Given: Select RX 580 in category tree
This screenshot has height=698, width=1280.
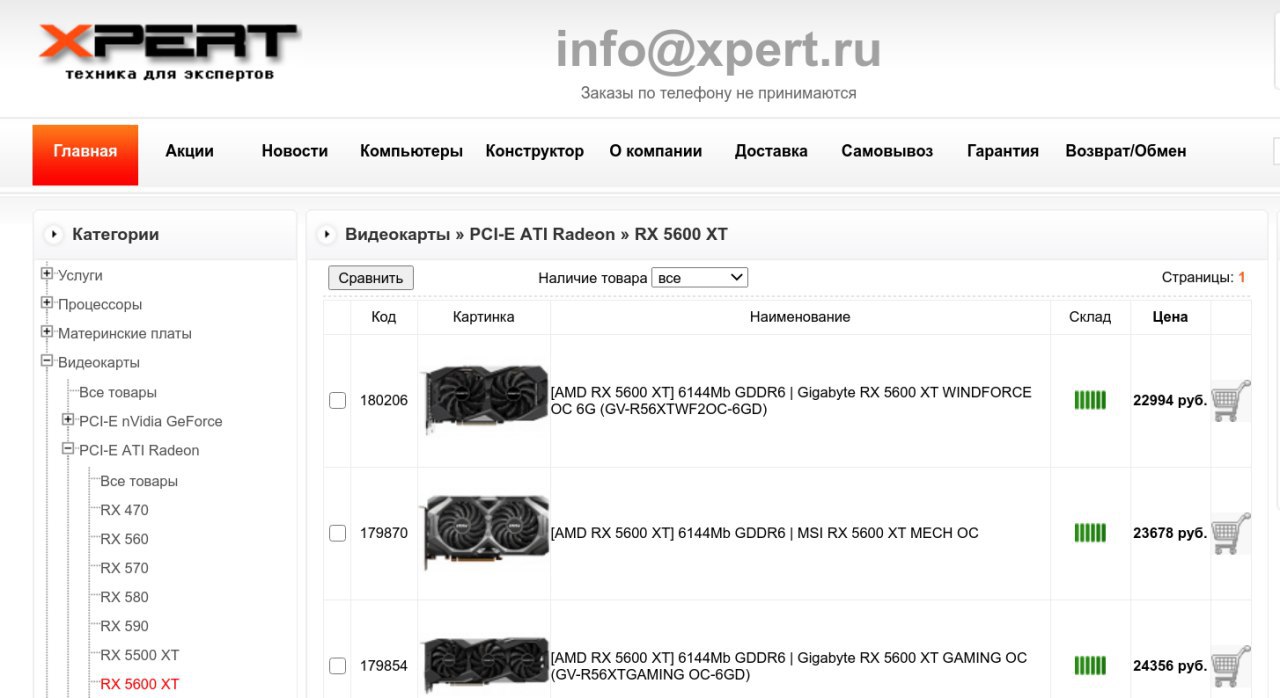Looking at the screenshot, I should pos(124,597).
